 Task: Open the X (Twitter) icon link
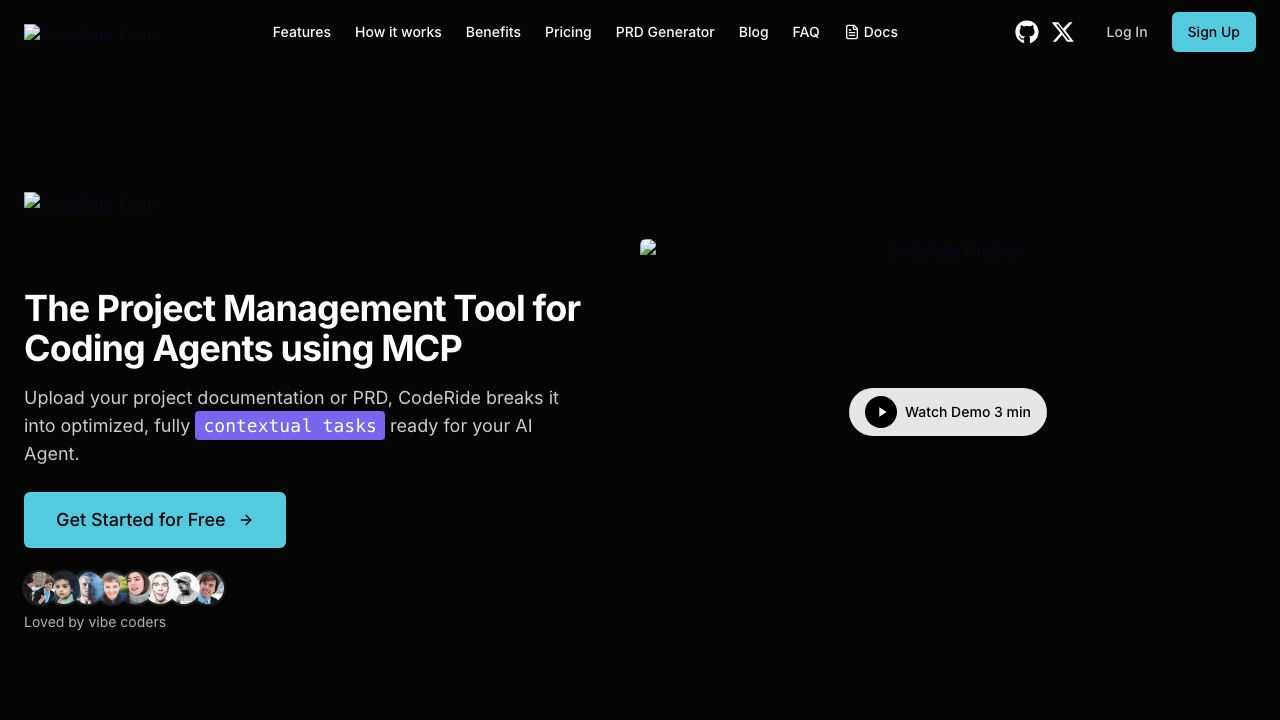(x=1063, y=32)
